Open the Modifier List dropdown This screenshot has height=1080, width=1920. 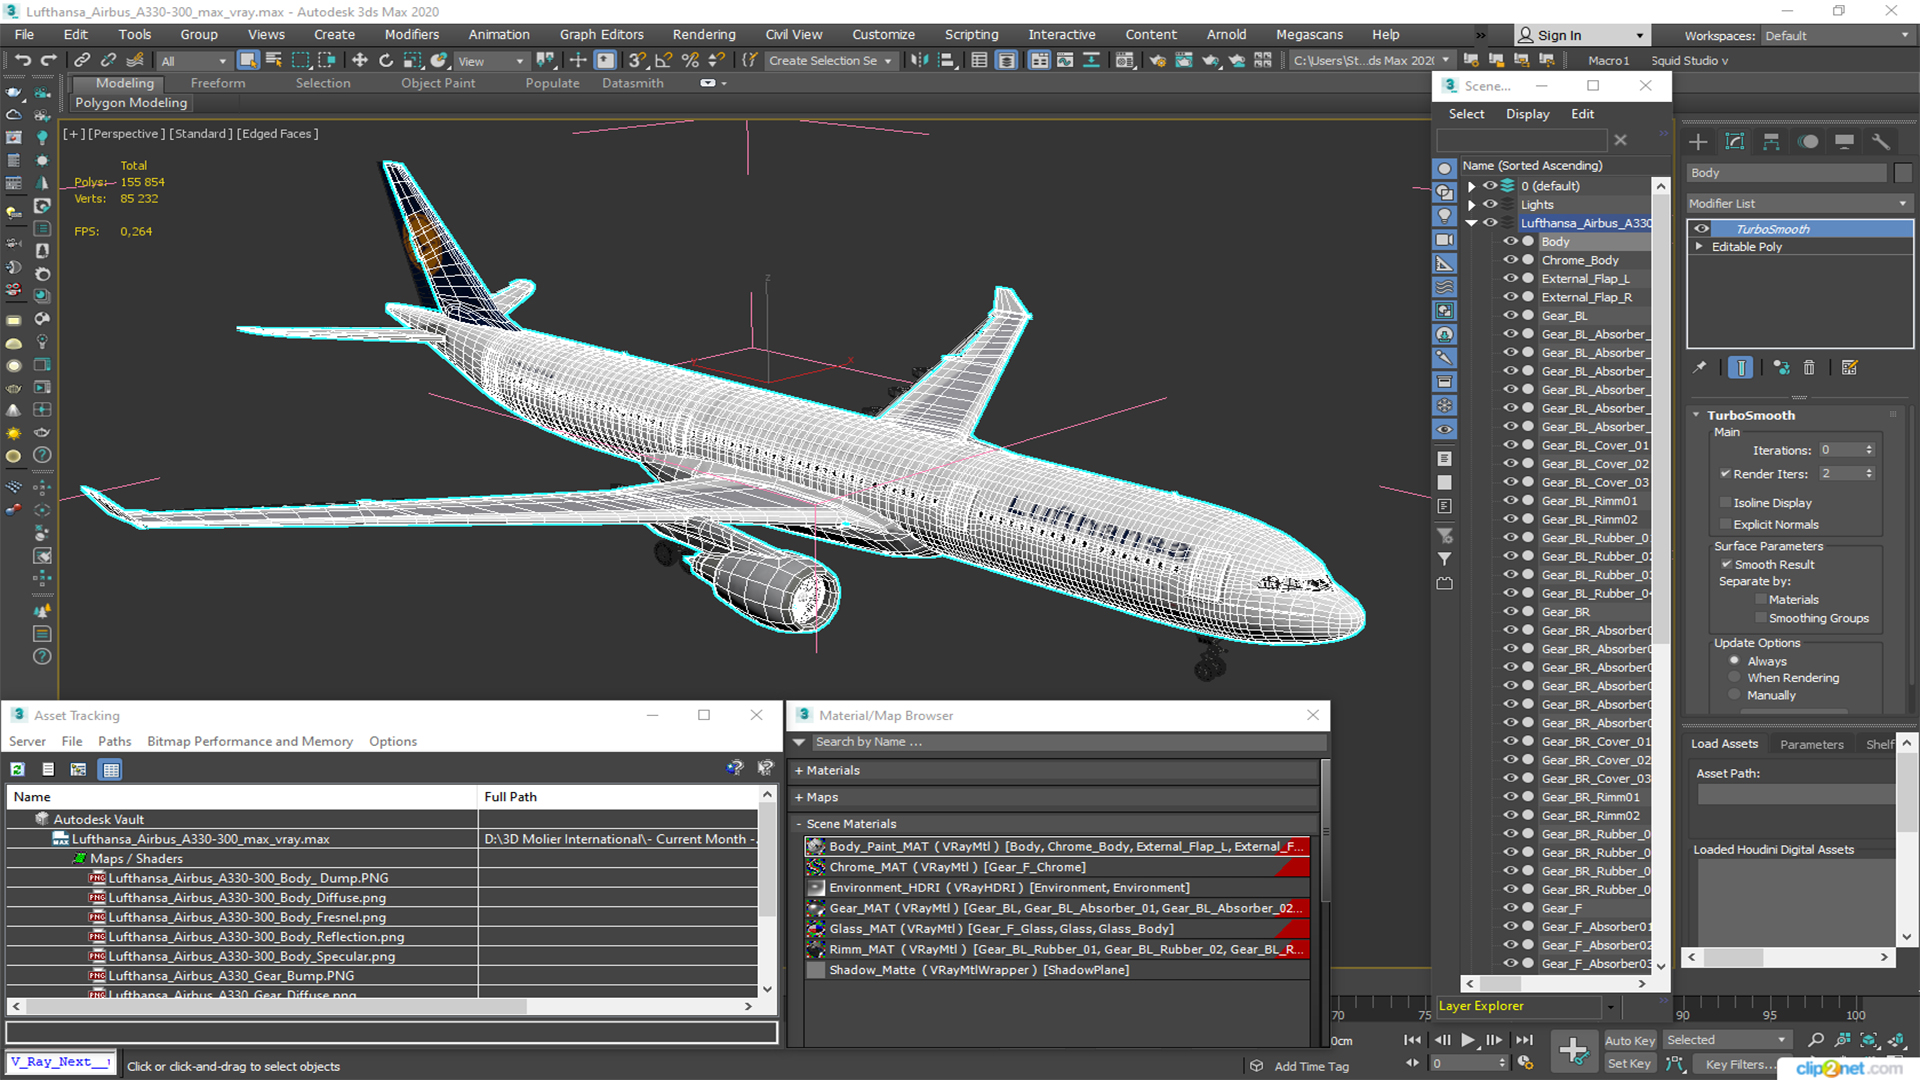coord(1799,203)
